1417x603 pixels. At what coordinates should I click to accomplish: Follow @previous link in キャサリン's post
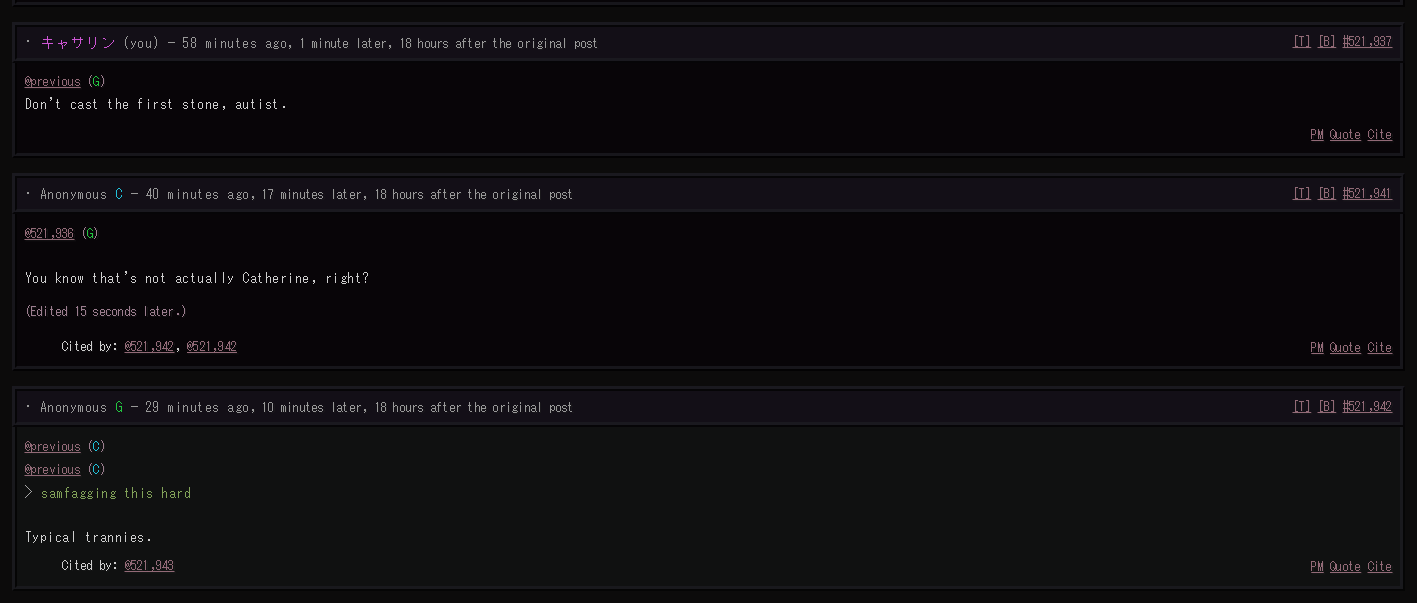(52, 82)
